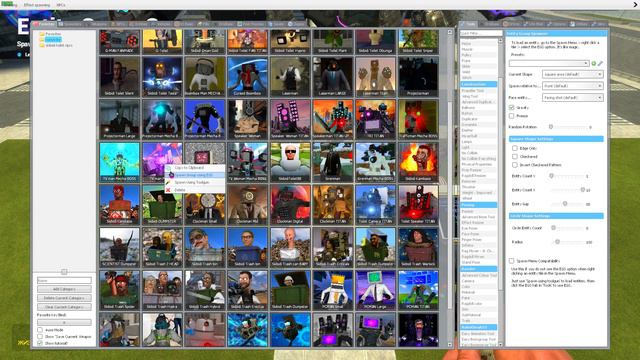Select the Skibidi DUMPSTER entity tile
640x360 pixels.
tap(162, 204)
